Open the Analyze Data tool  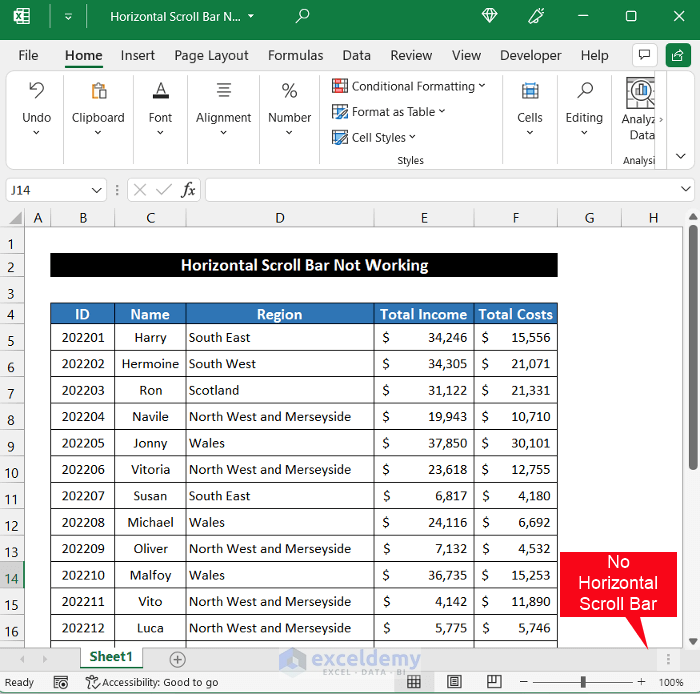click(x=640, y=92)
